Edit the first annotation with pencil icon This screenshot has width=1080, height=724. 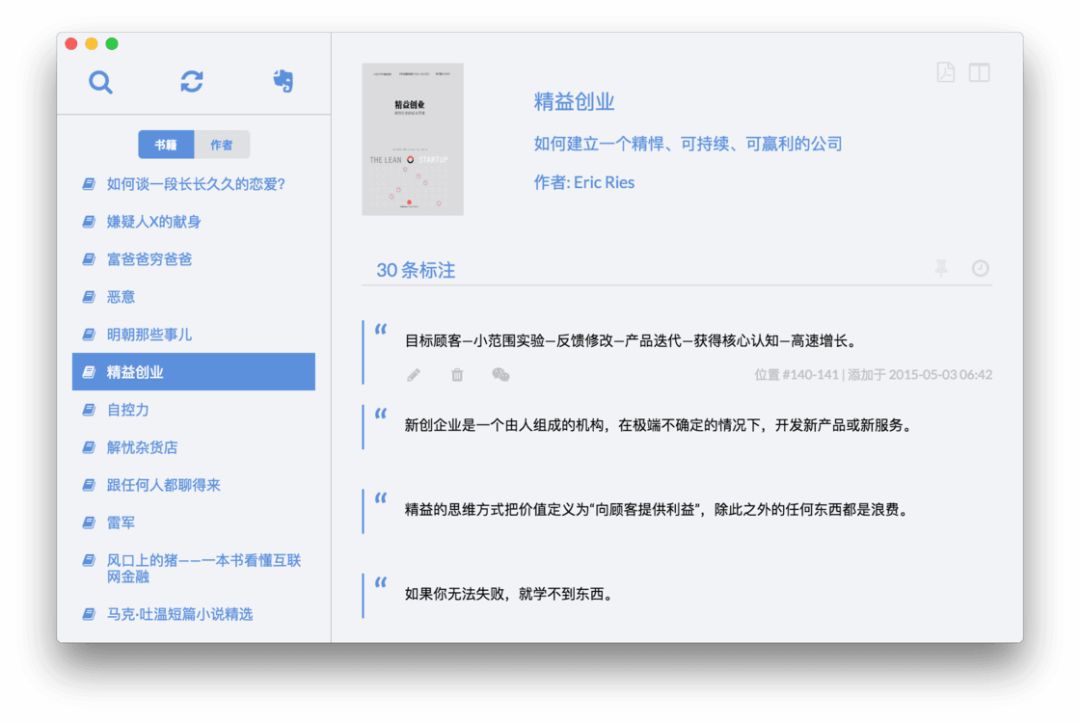click(x=413, y=375)
